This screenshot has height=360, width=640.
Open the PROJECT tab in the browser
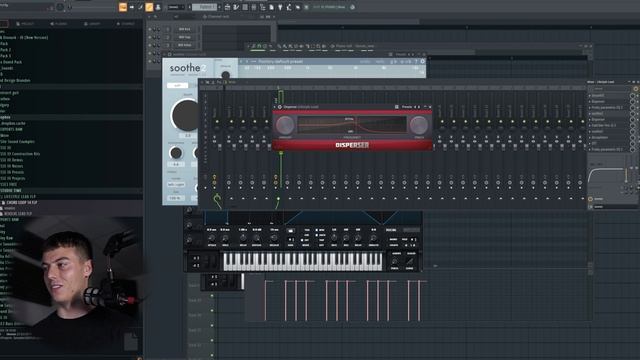[25, 24]
